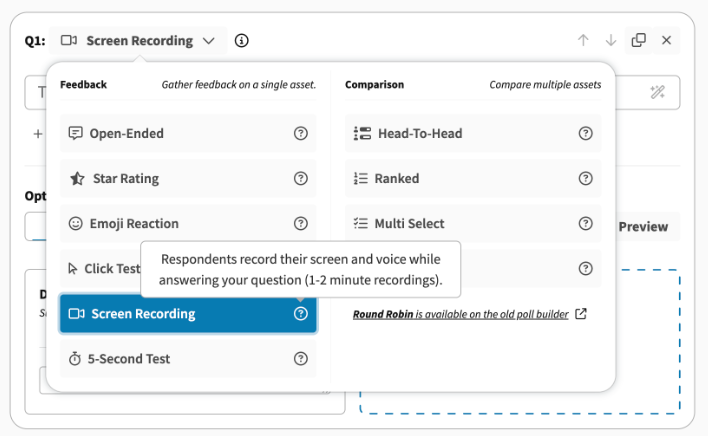Open help icon for Star Rating
This screenshot has height=436, width=708.
(x=300, y=178)
